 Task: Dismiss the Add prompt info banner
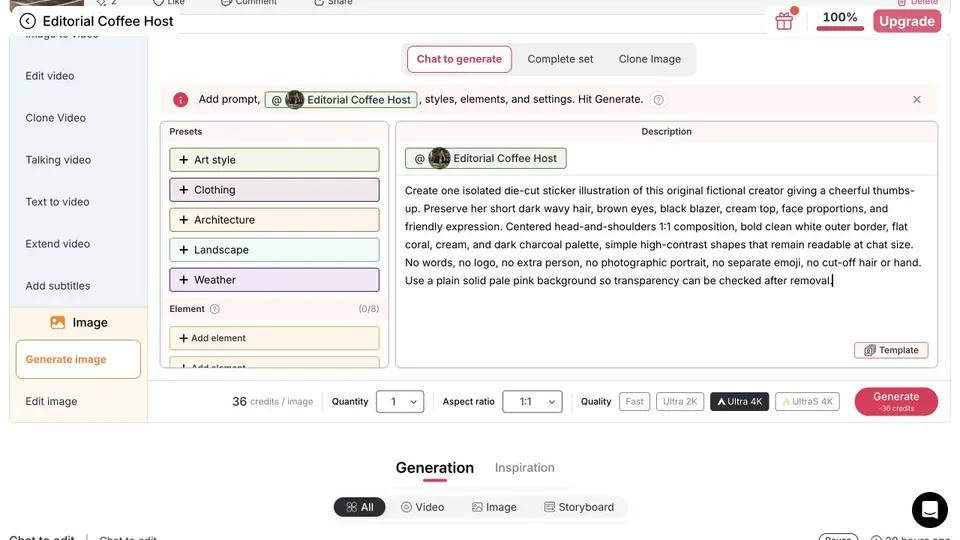917,100
